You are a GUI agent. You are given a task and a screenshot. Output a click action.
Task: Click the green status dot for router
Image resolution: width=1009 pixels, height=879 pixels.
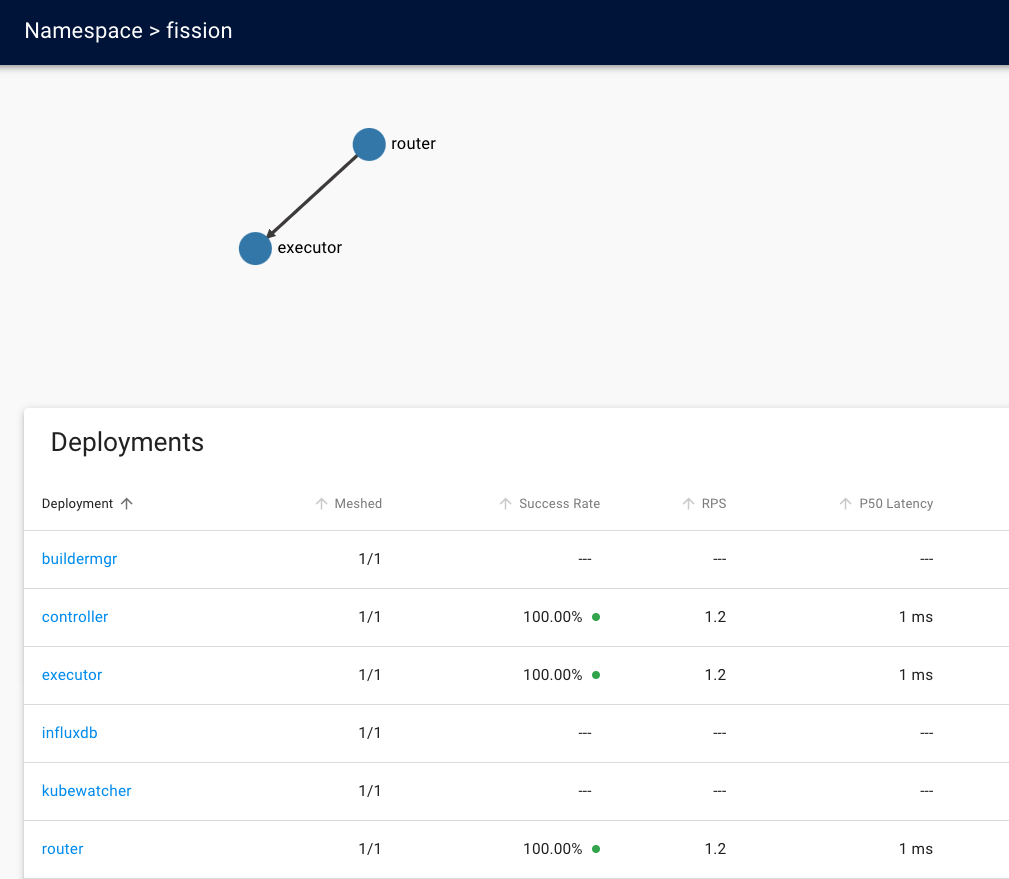596,849
